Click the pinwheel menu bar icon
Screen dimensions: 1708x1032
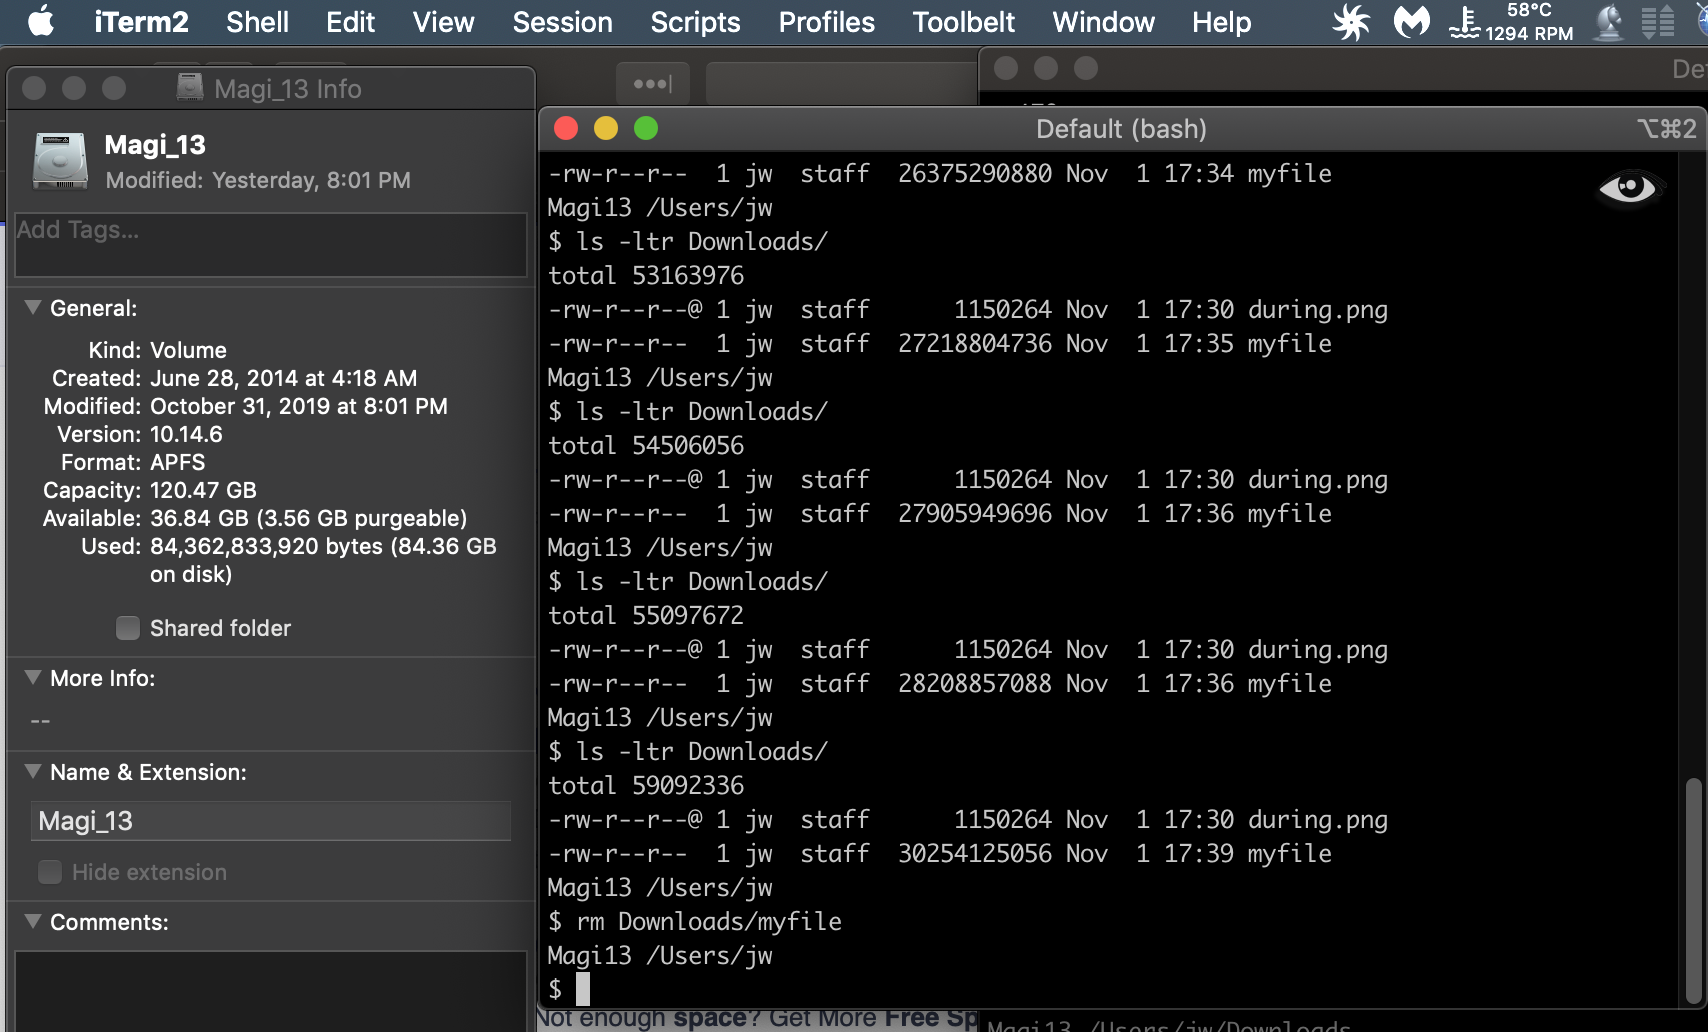1351,22
